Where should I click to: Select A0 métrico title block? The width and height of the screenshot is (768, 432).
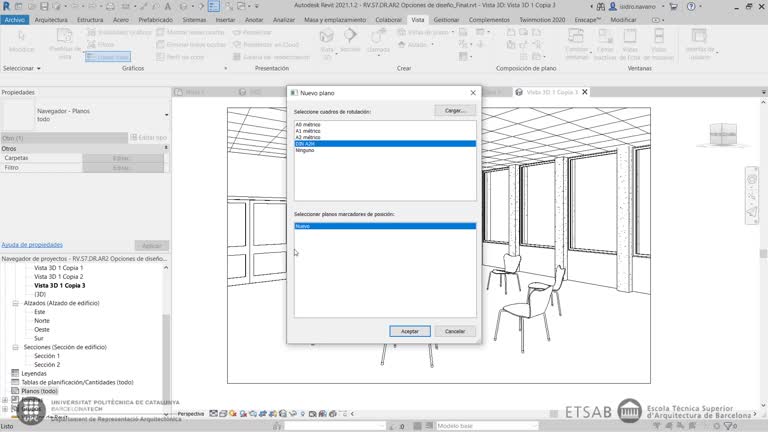click(308, 126)
